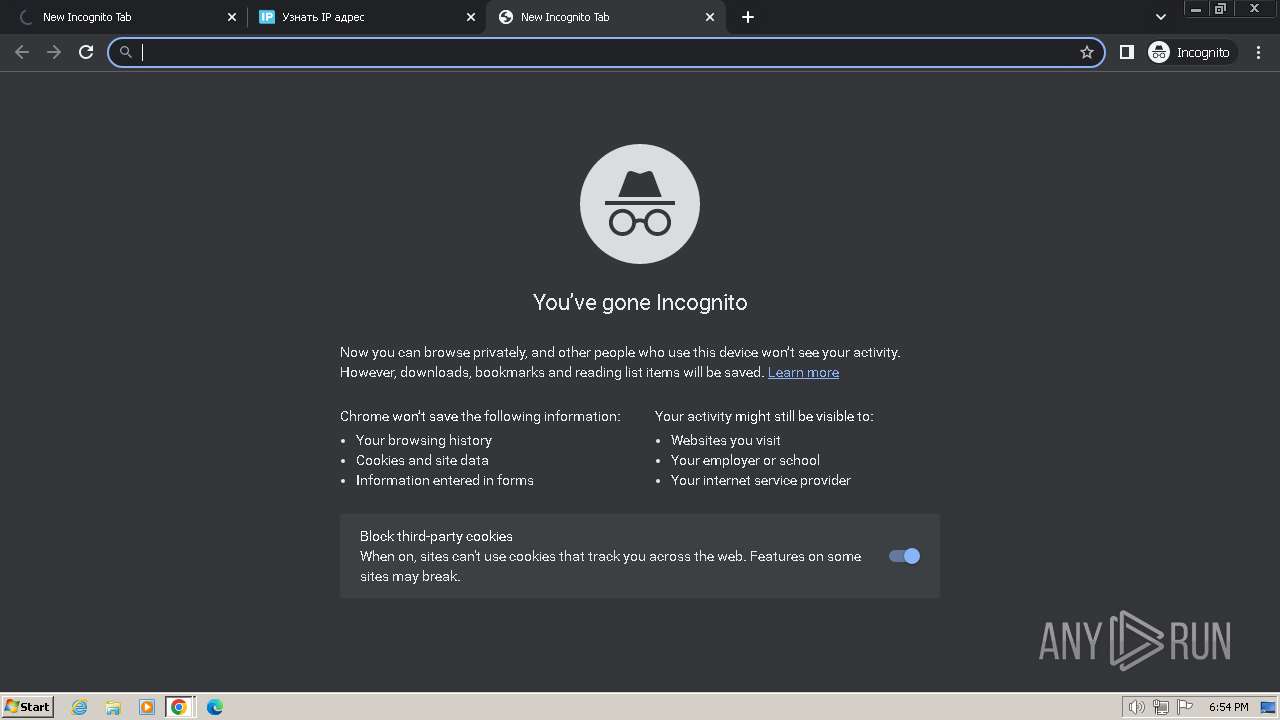Close the active New Incognito Tab
The height and width of the screenshot is (720, 1280).
point(710,17)
